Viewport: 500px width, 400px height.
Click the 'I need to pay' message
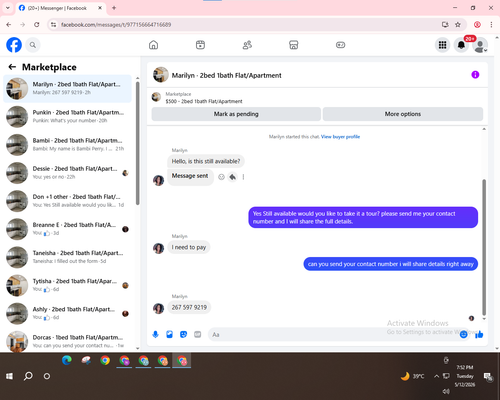[x=189, y=247]
